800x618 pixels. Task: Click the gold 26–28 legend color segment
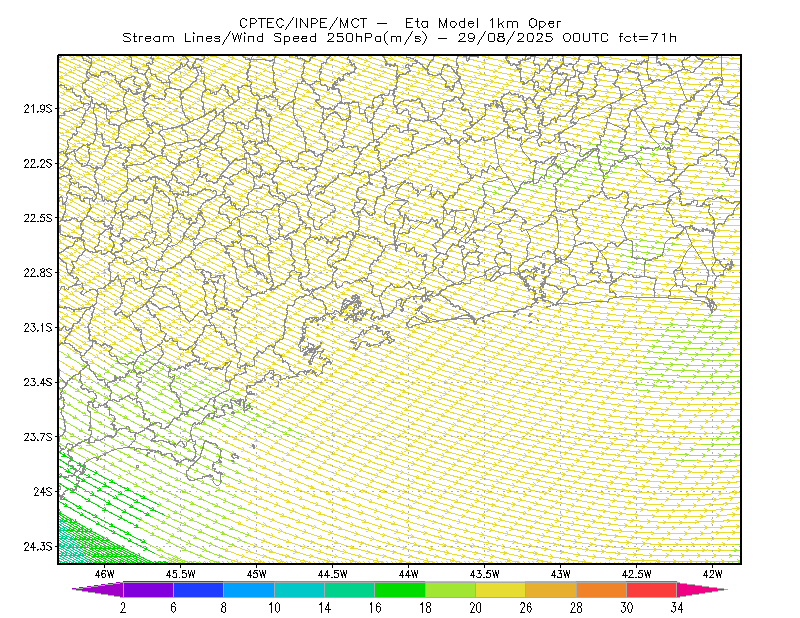tap(551, 589)
